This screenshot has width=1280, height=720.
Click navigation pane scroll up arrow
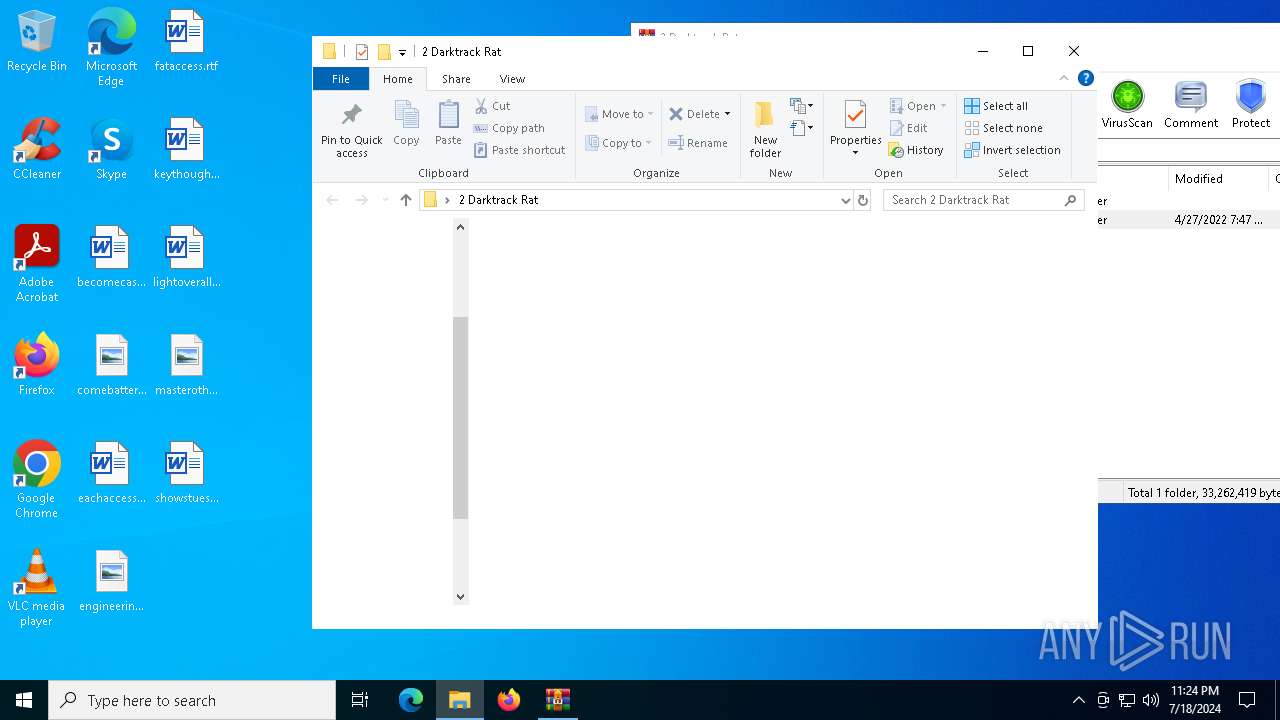click(x=460, y=227)
